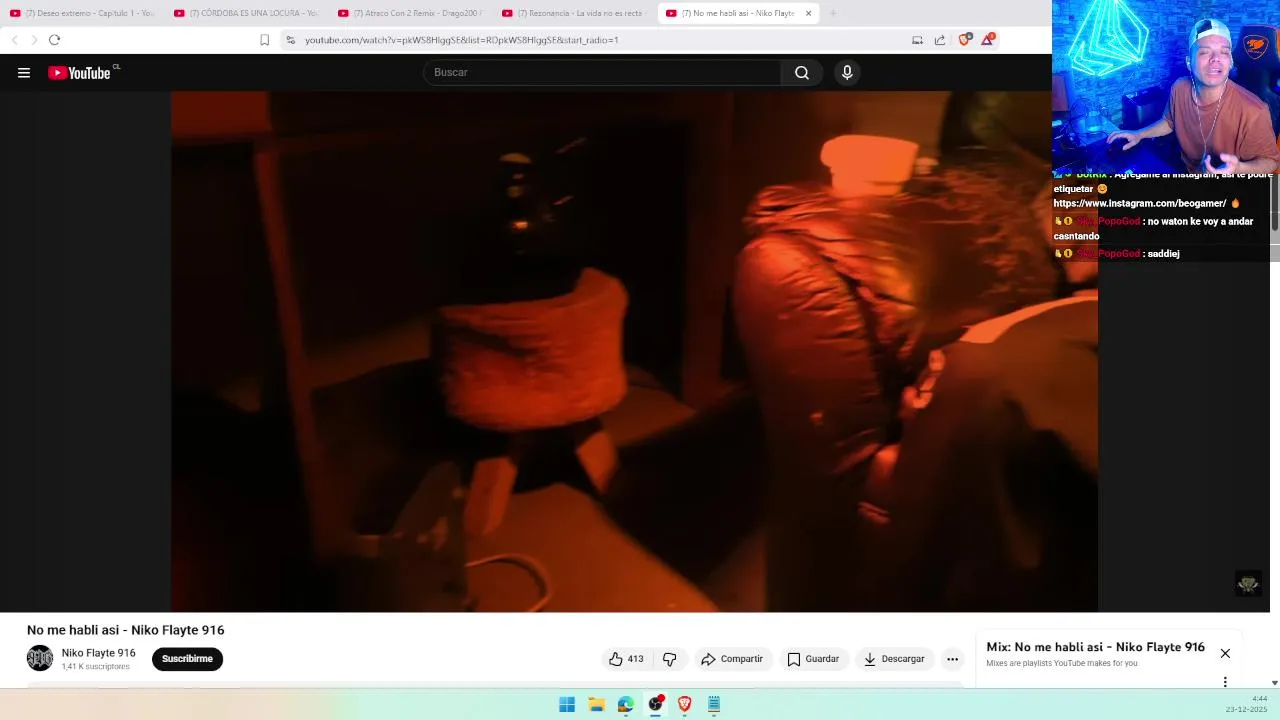Image resolution: width=1280 pixels, height=720 pixels.
Task: Open taskbar clock showing 23-12-2025
Action: (x=1248, y=704)
